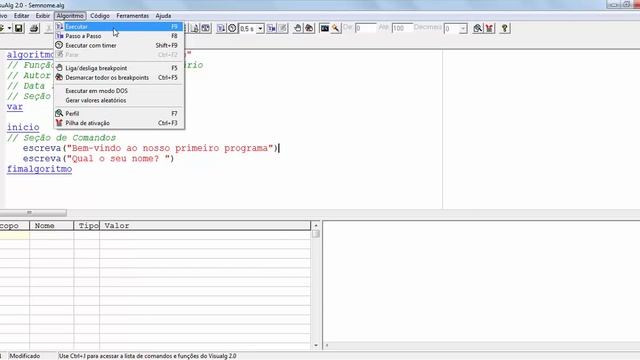Click the Tipo column header
This screenshot has height=360, width=640.
click(87, 226)
